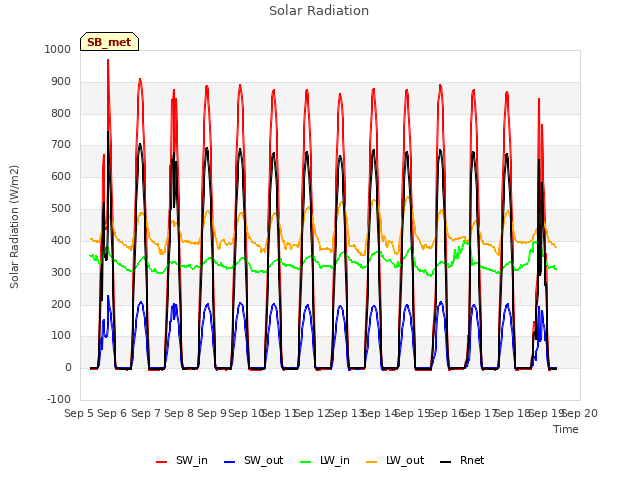Click the 200 y-axis tick label
This screenshot has height=480, width=640.
tap(61, 304)
